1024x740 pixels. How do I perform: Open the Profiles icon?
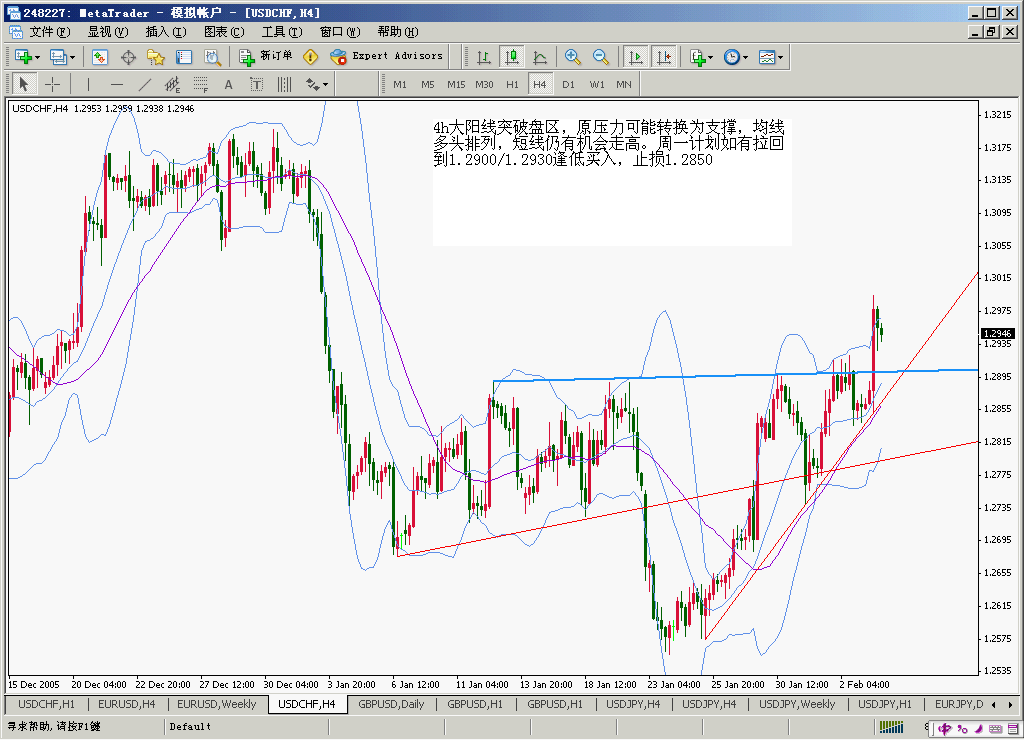point(58,57)
